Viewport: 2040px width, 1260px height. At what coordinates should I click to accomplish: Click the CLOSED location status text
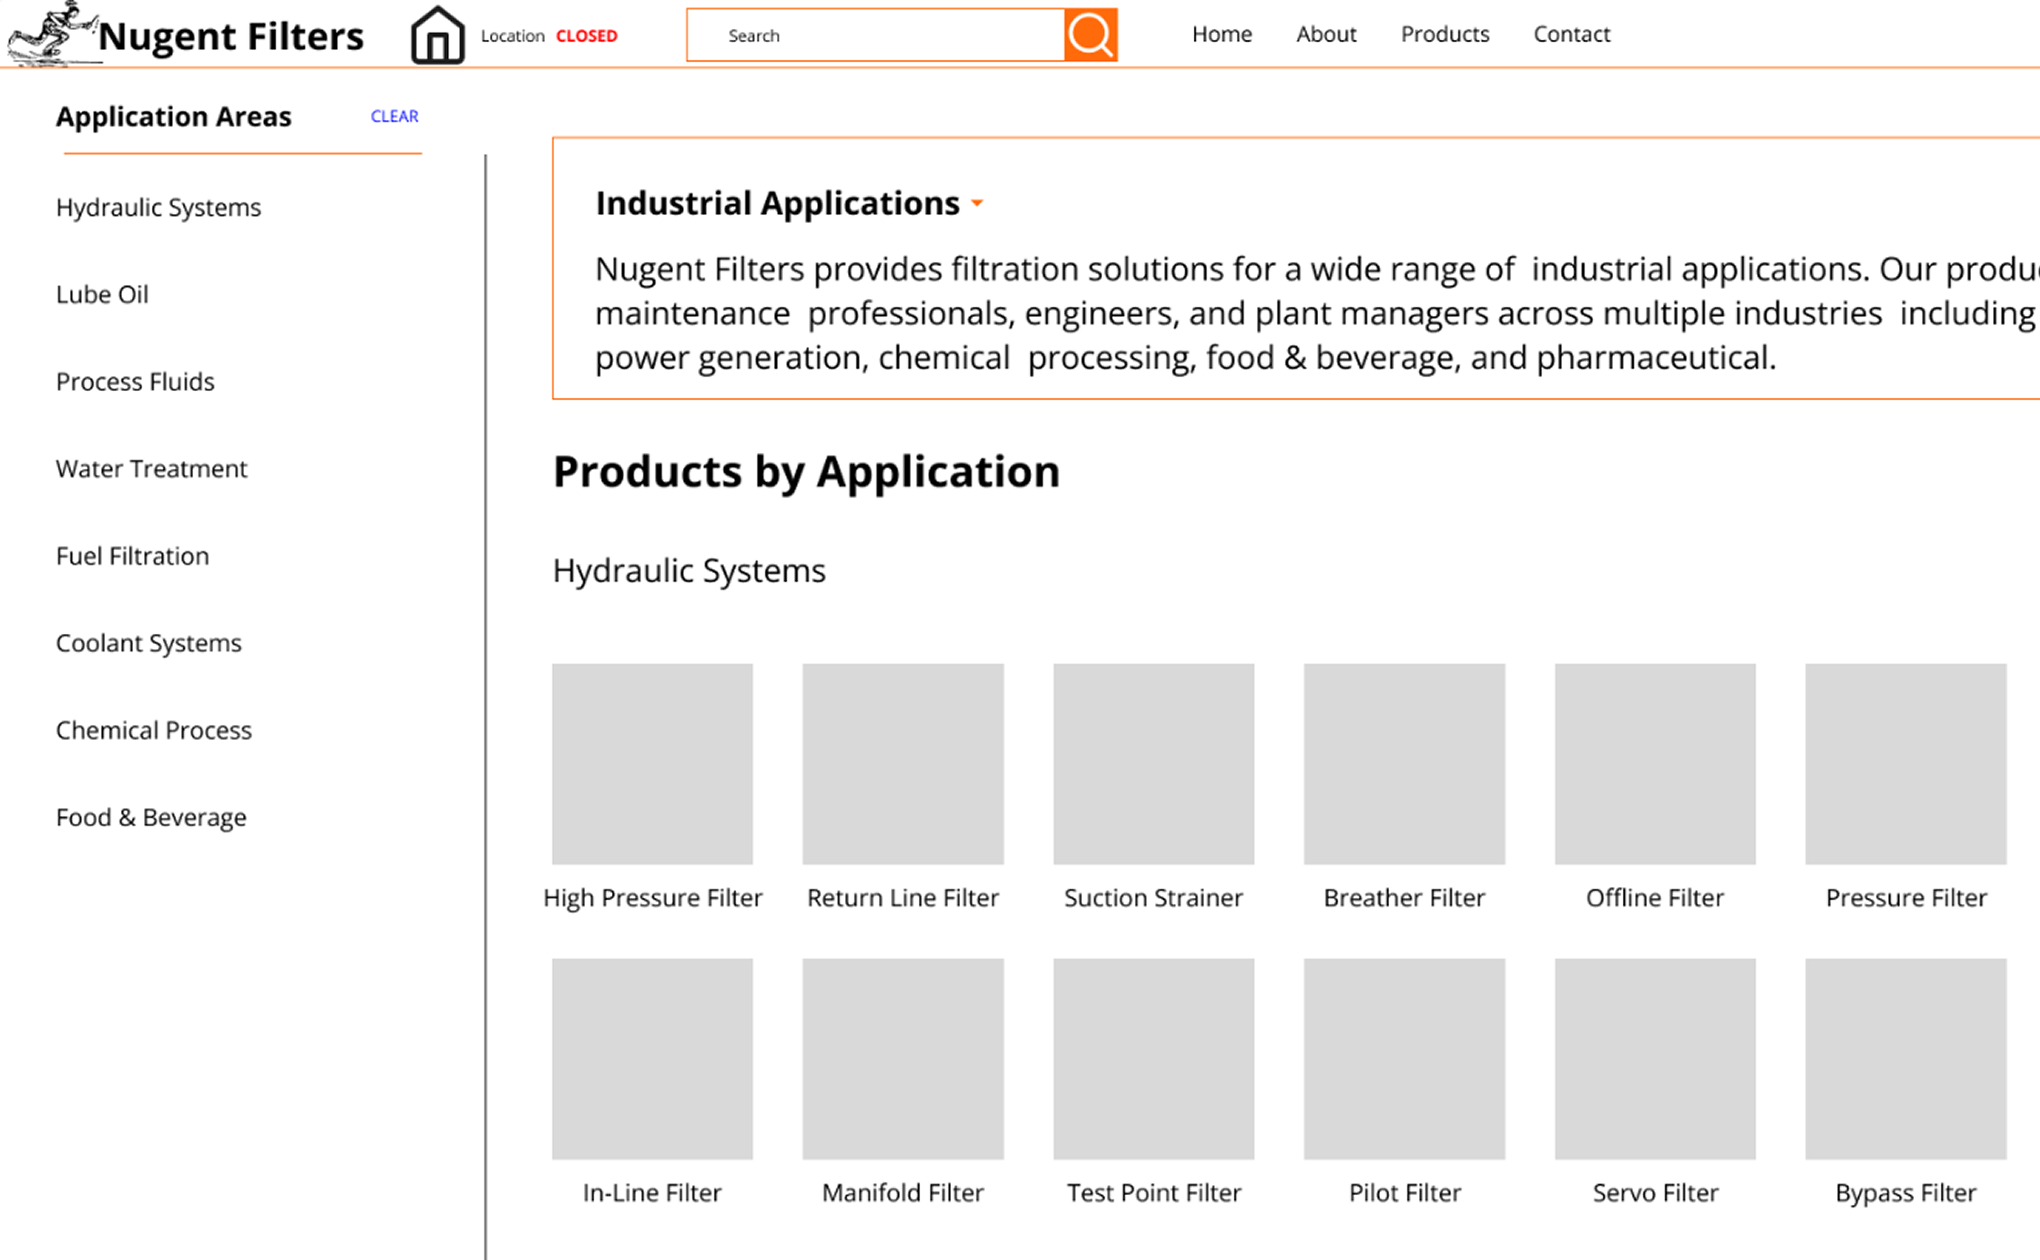[587, 36]
